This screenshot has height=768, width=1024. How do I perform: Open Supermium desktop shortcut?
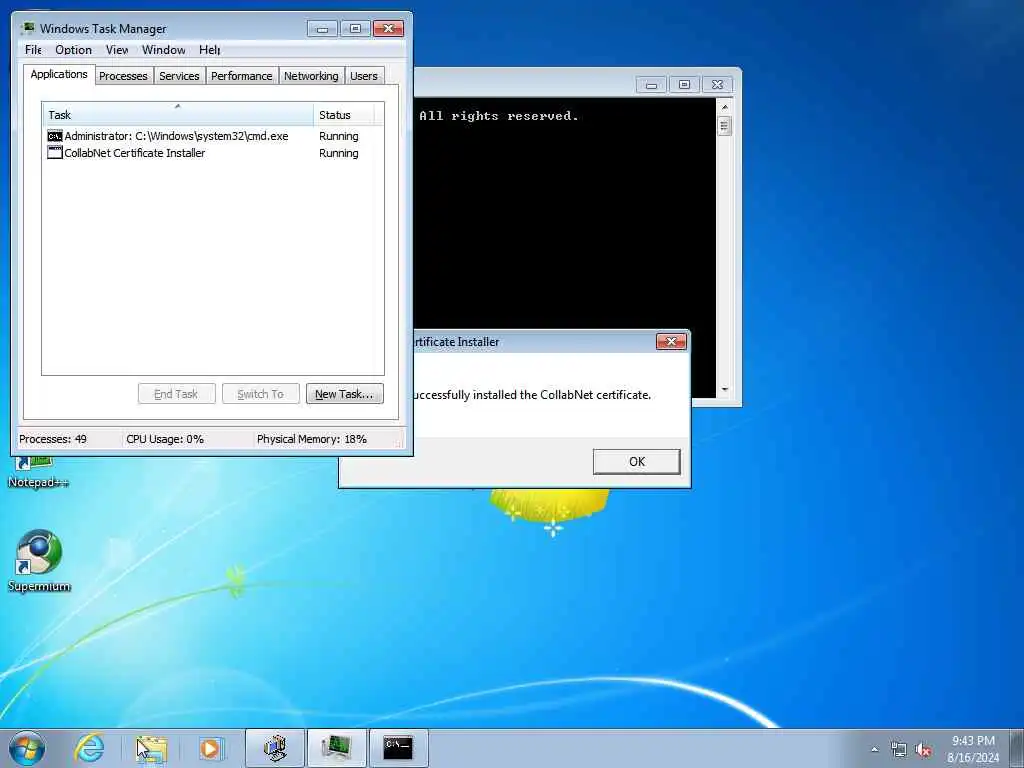pyautogui.click(x=39, y=561)
